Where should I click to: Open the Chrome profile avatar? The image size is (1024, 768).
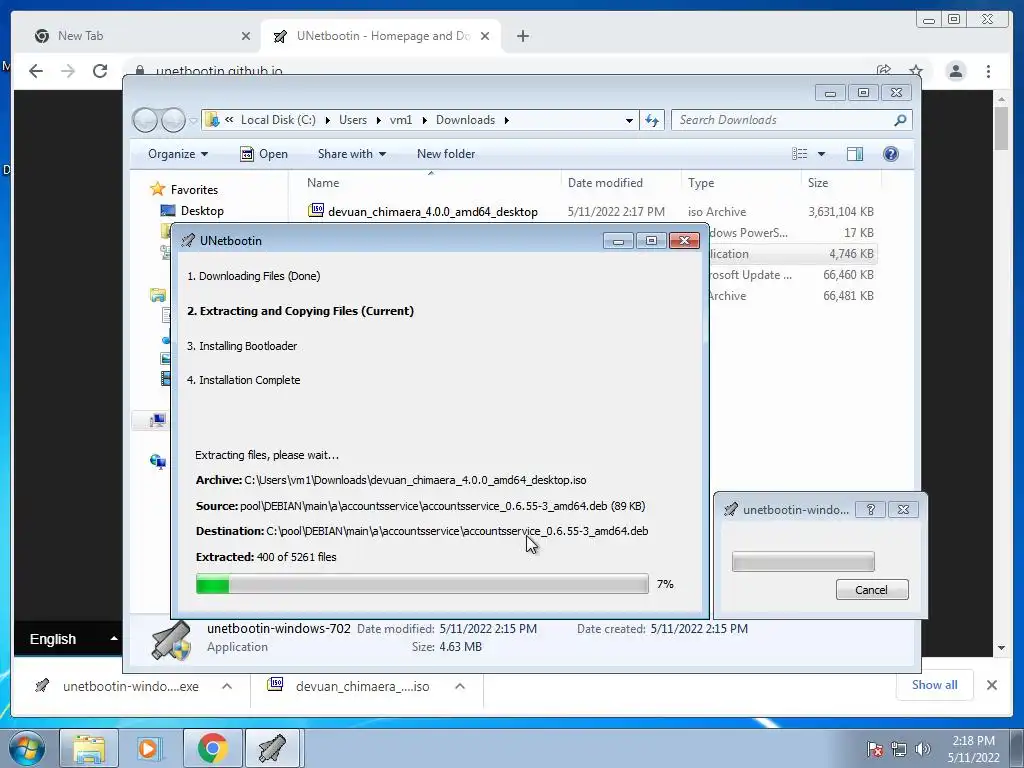click(955, 71)
